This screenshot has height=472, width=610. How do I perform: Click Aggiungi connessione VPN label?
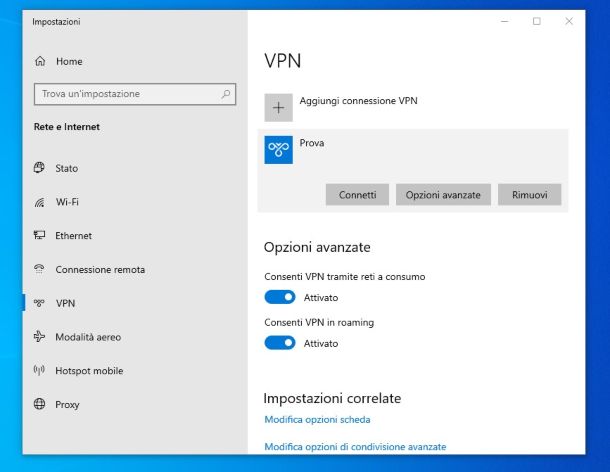[358, 101]
